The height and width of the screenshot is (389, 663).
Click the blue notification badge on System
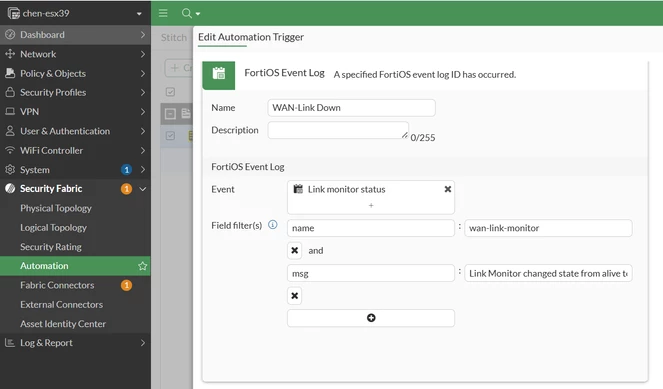(x=126, y=170)
